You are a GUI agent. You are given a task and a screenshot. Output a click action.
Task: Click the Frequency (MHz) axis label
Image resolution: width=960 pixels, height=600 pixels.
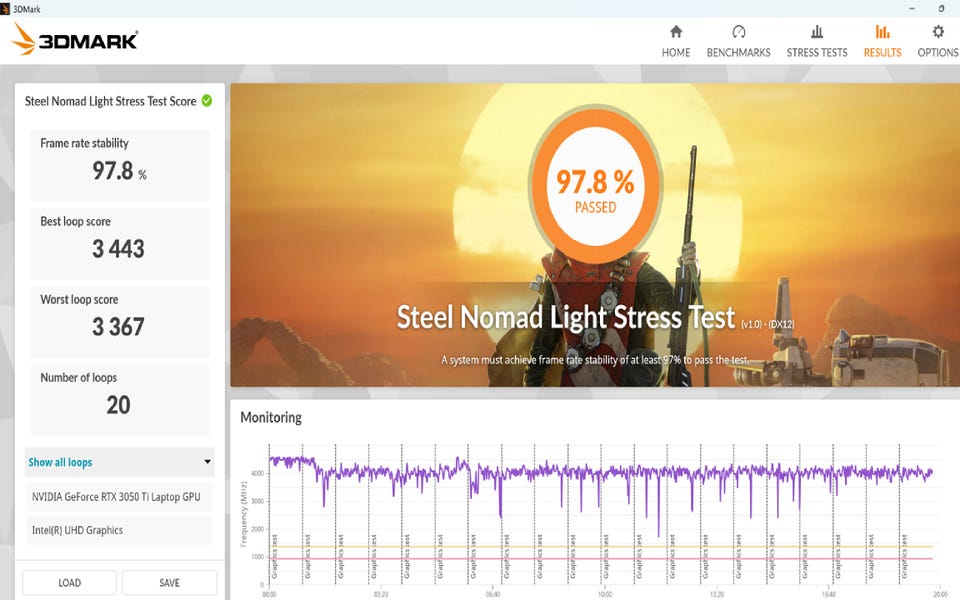[244, 514]
